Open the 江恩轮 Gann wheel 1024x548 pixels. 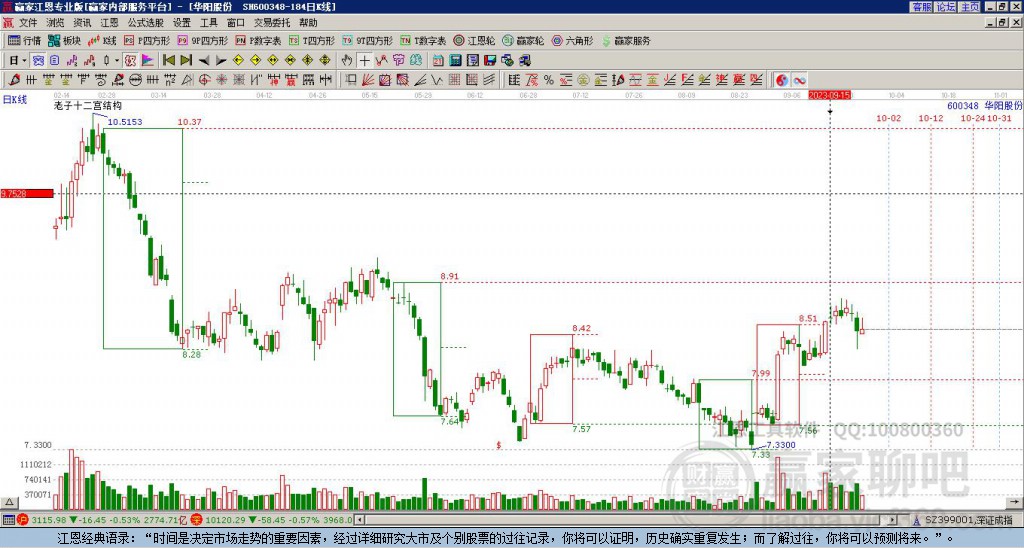(475, 40)
